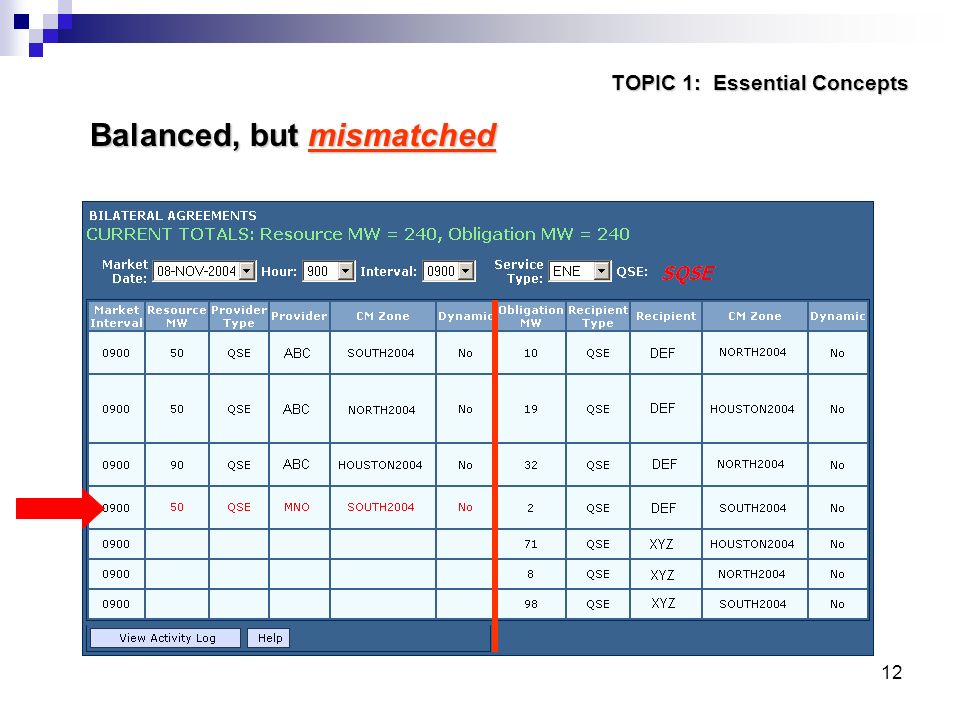The height and width of the screenshot is (720, 960).
Task: Click the provider zone cell HOUSTON2004 beside 90
Action: tap(381, 465)
